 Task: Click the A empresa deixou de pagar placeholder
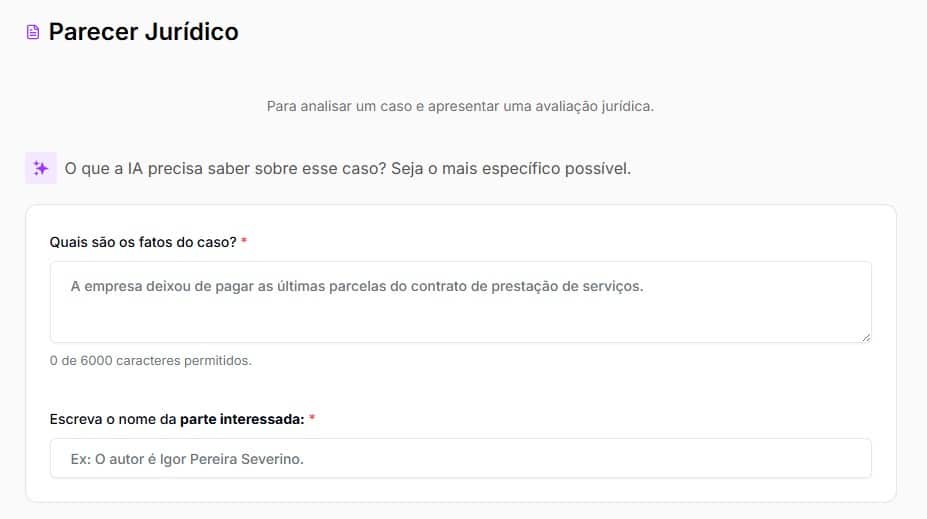click(357, 286)
